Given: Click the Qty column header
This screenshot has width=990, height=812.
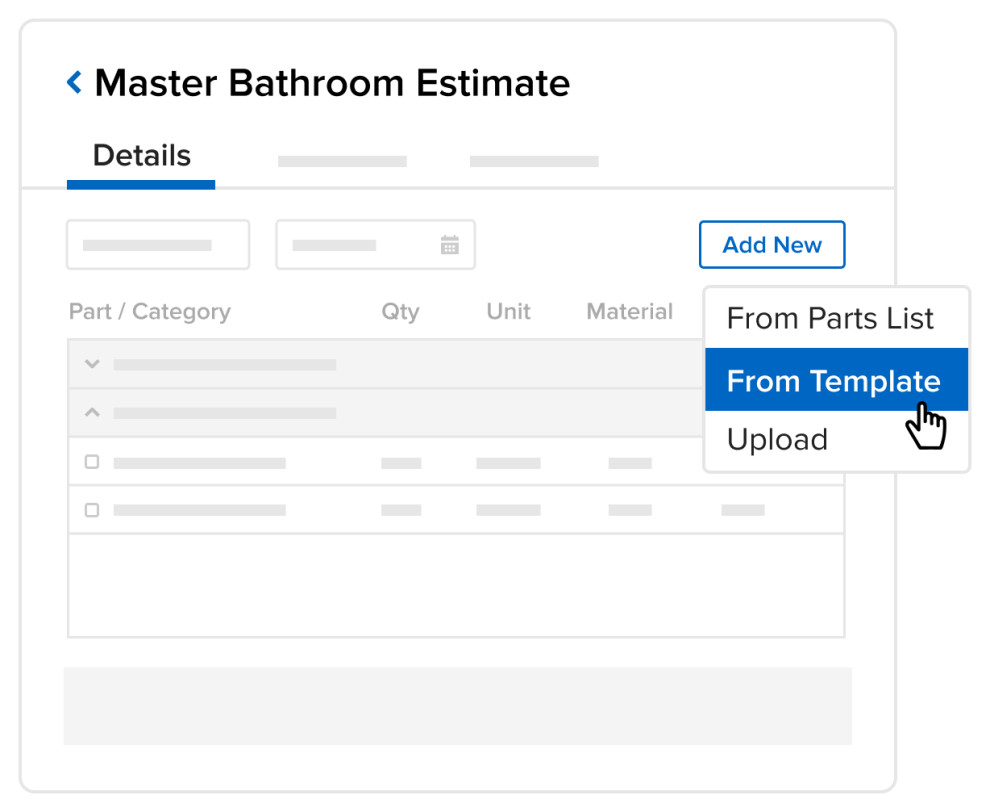Looking at the screenshot, I should pos(400,311).
